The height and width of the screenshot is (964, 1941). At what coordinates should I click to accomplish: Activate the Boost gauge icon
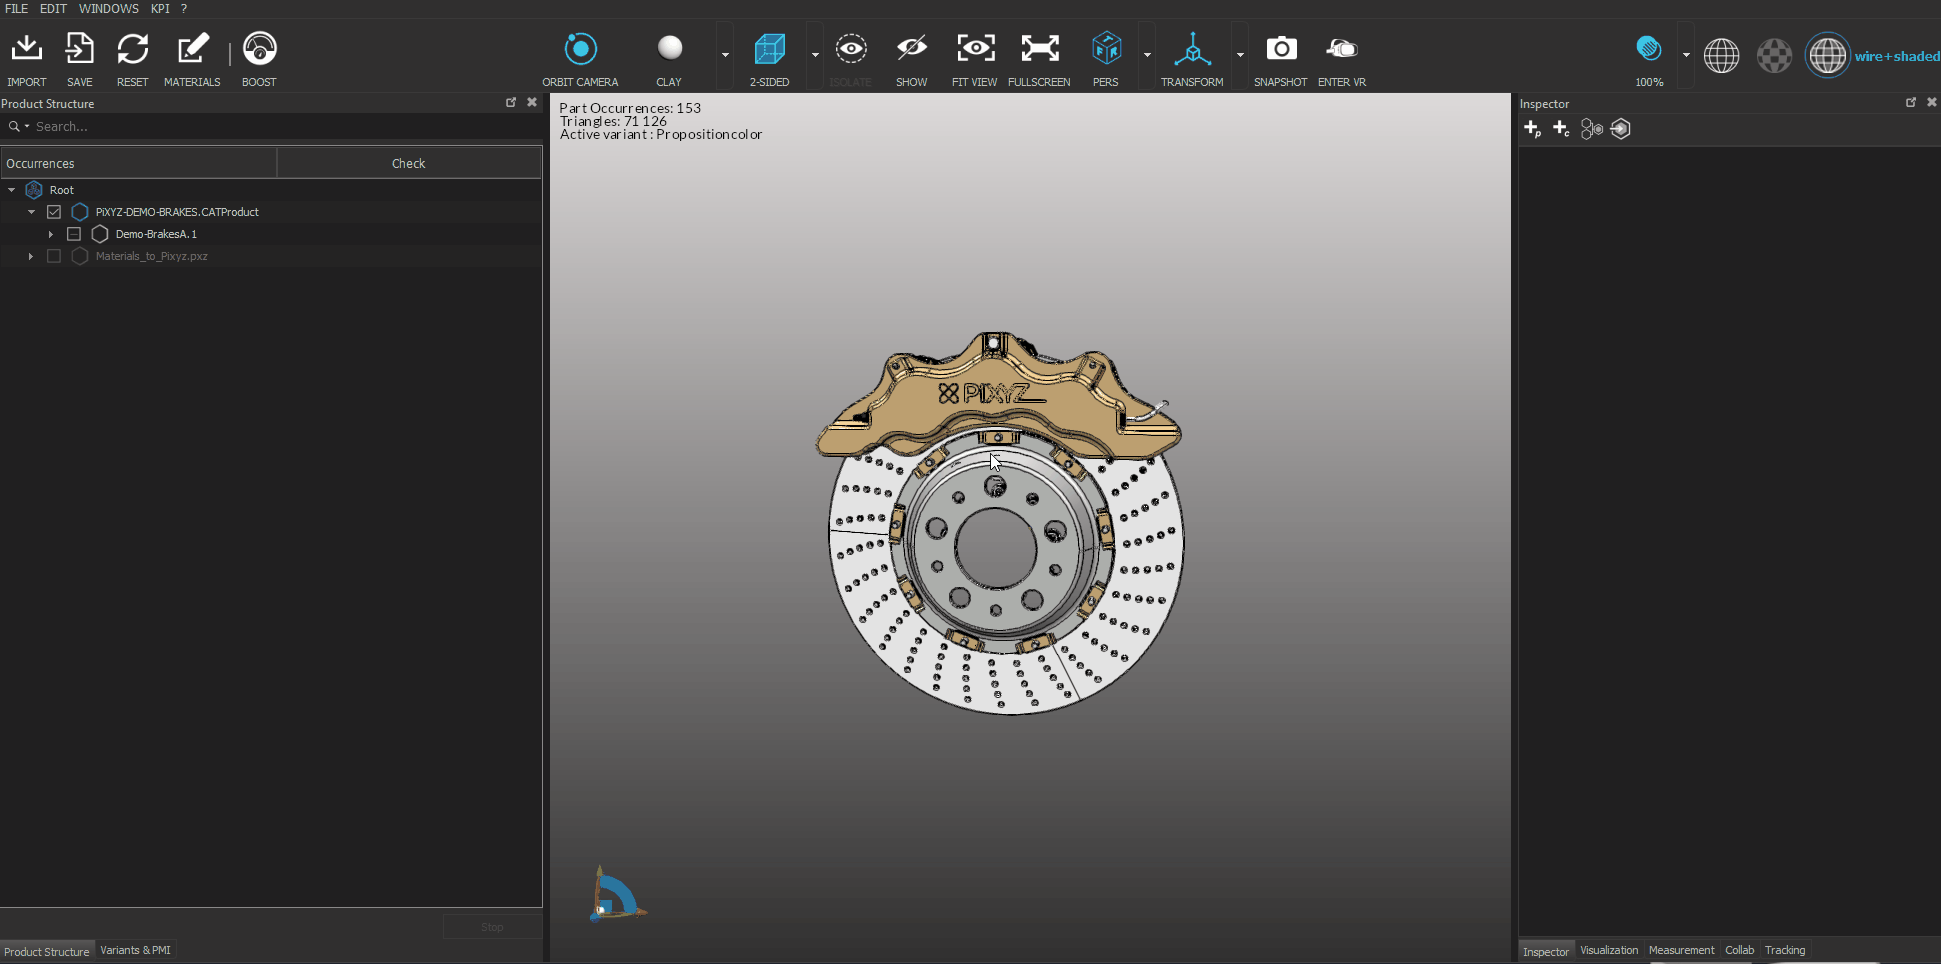click(x=260, y=49)
